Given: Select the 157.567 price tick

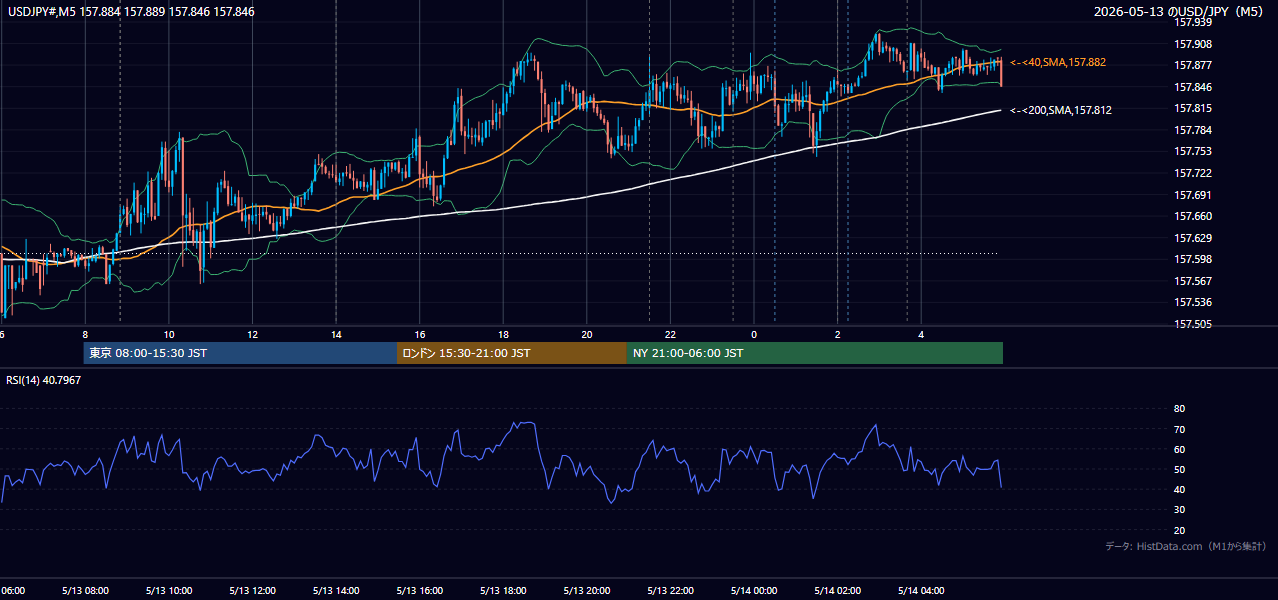Looking at the screenshot, I should click(x=1194, y=281).
